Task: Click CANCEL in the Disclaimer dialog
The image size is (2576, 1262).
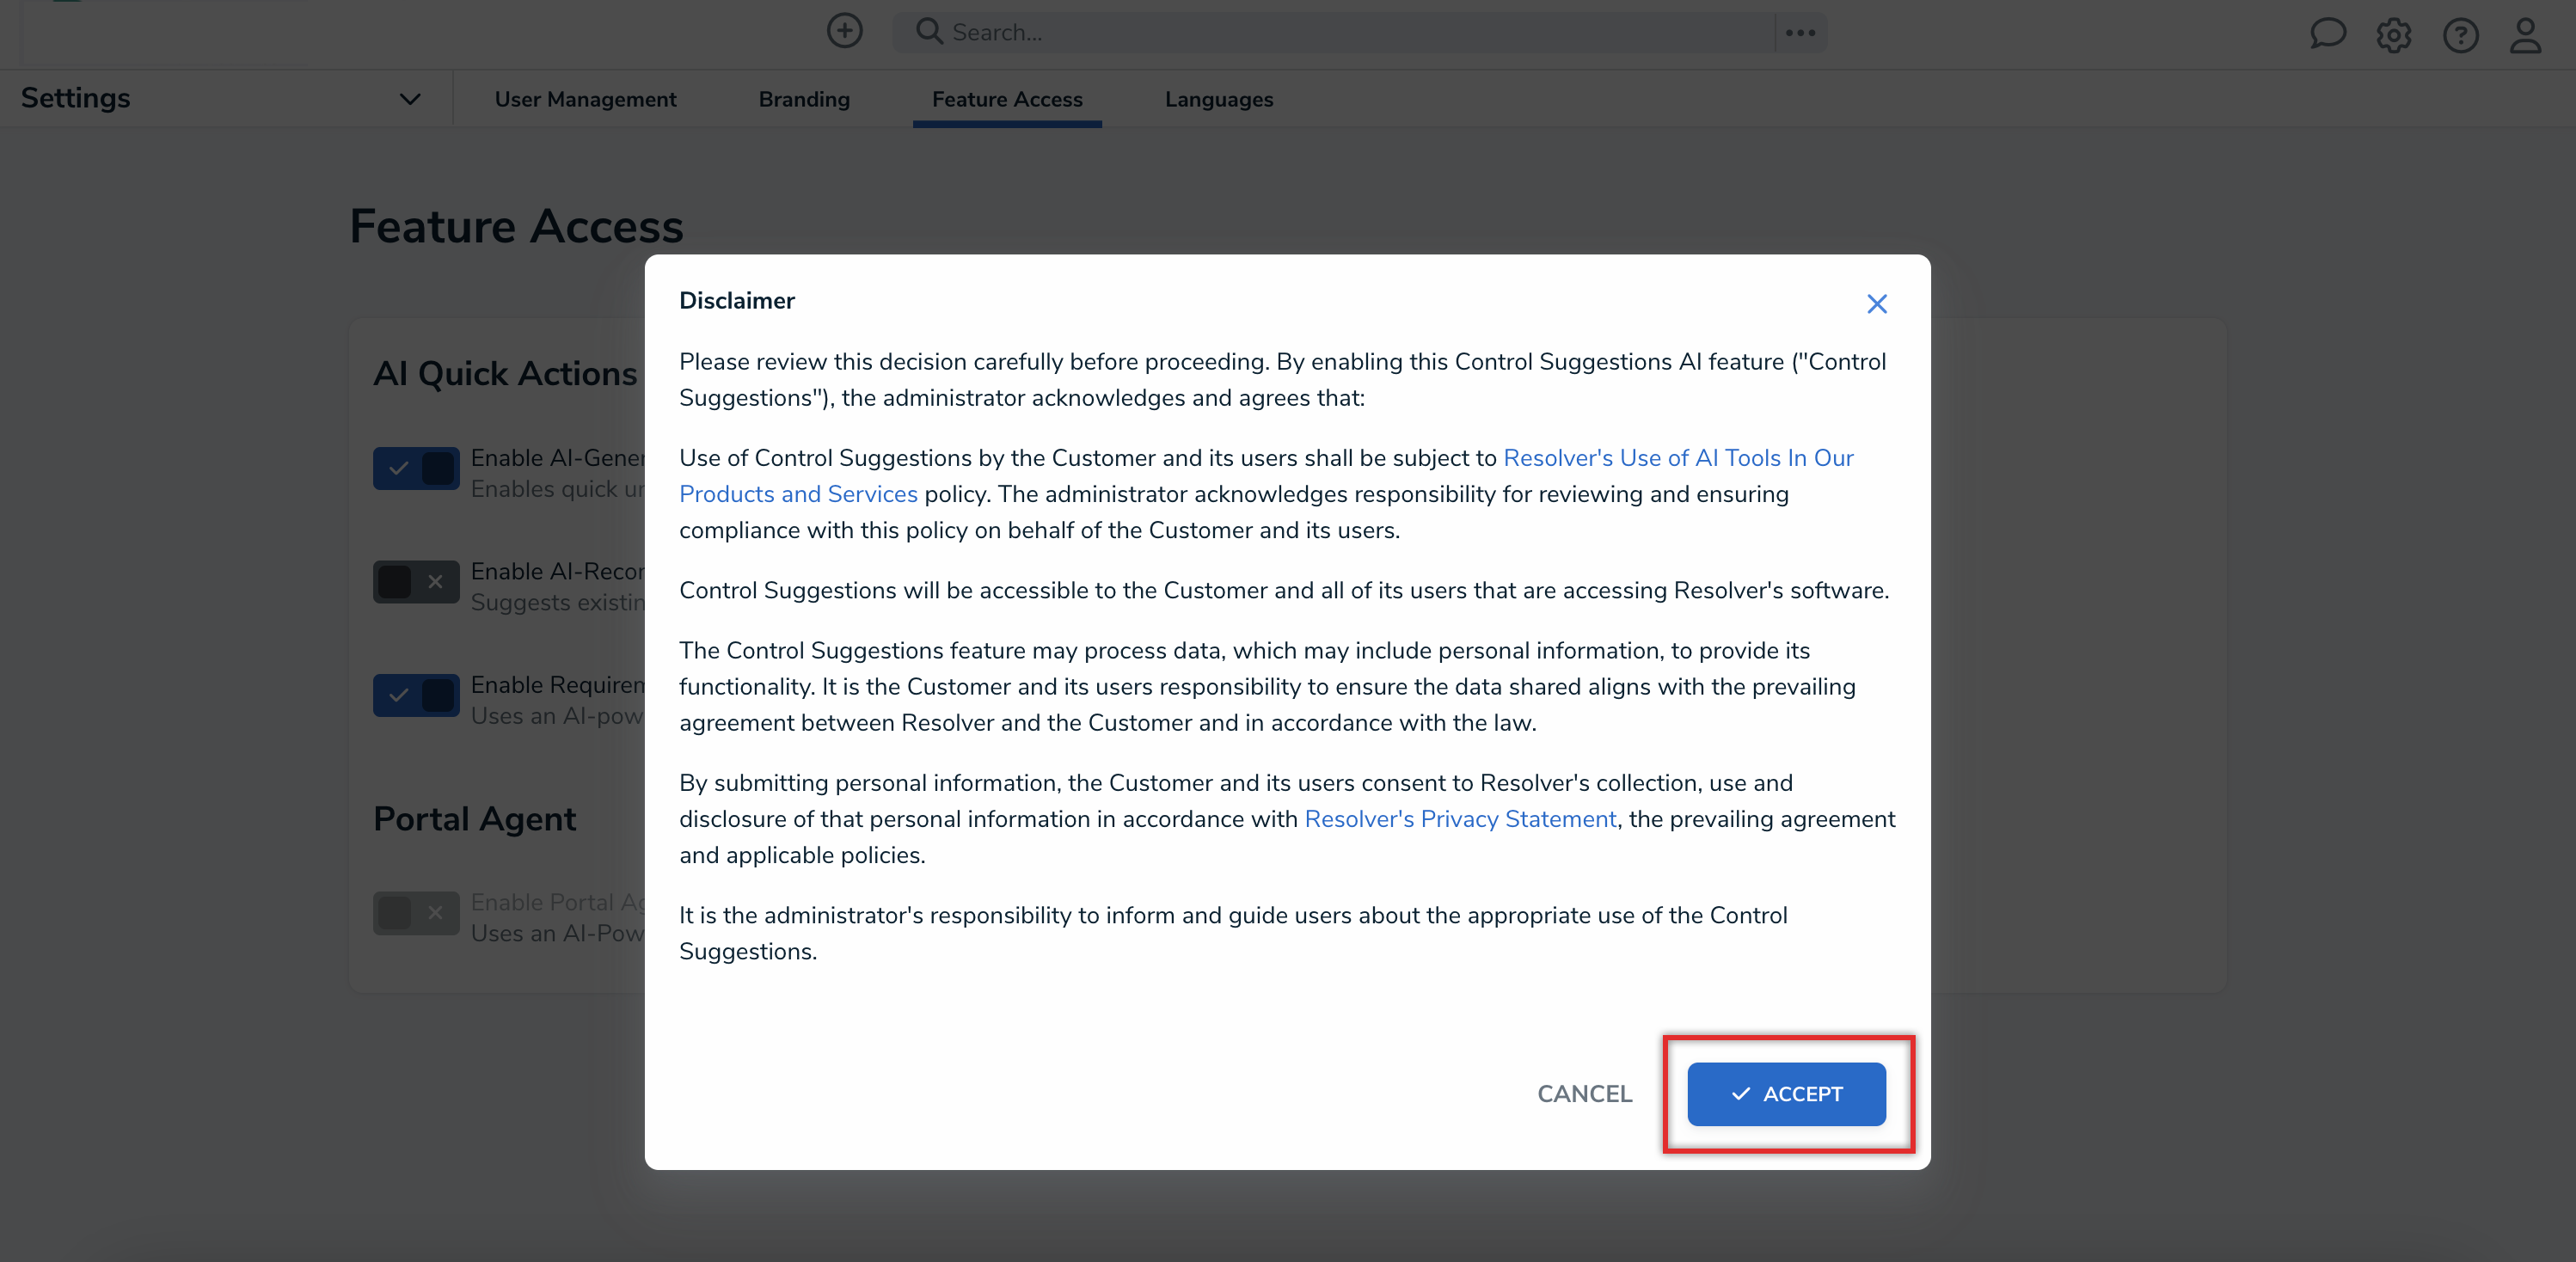Action: 1584,1094
